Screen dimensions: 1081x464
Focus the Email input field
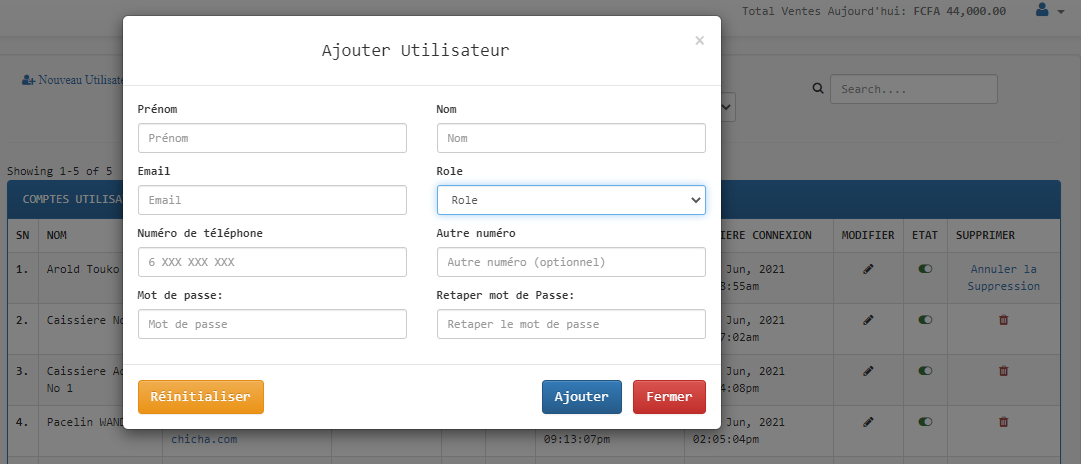coord(272,200)
